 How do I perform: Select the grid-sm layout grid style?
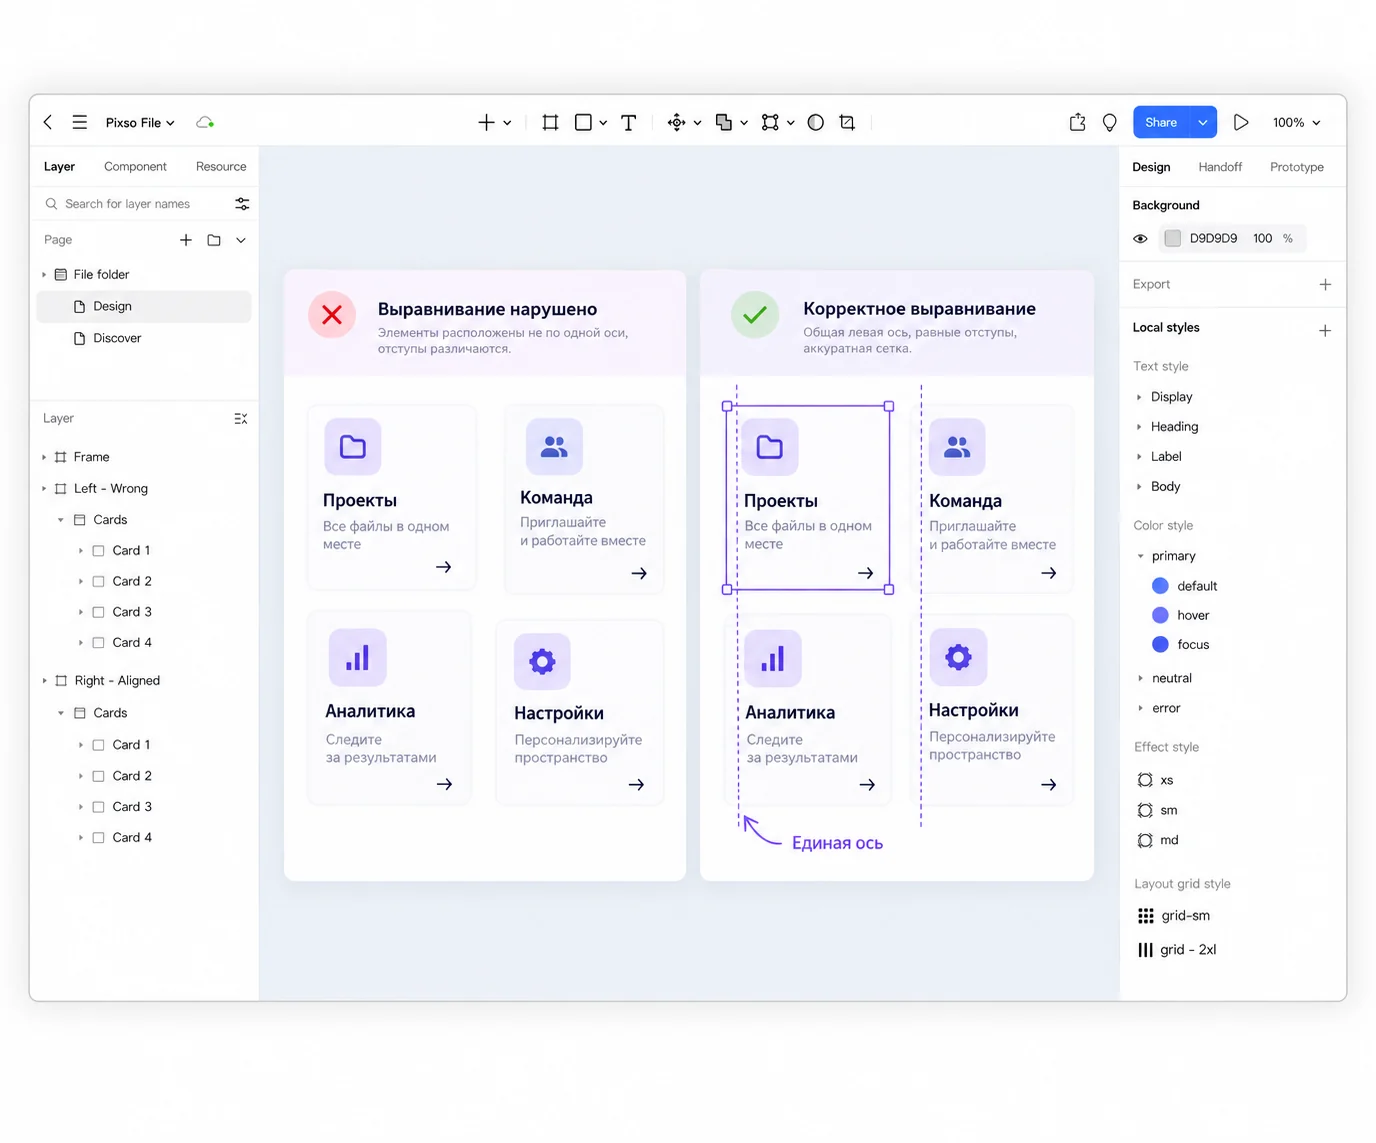[1174, 915]
